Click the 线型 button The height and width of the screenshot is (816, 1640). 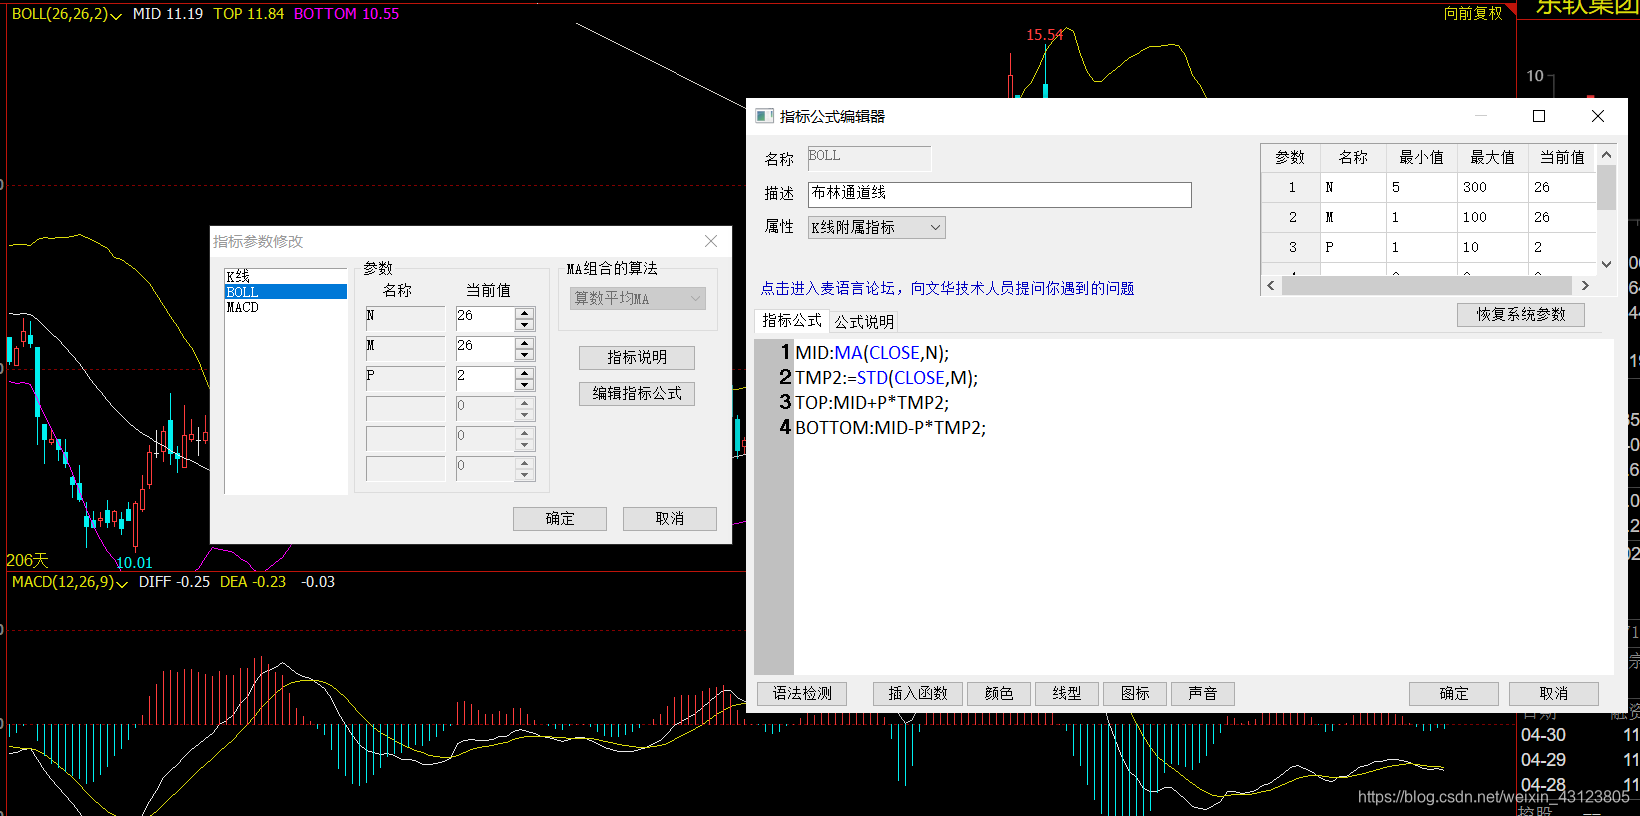coord(1067,693)
